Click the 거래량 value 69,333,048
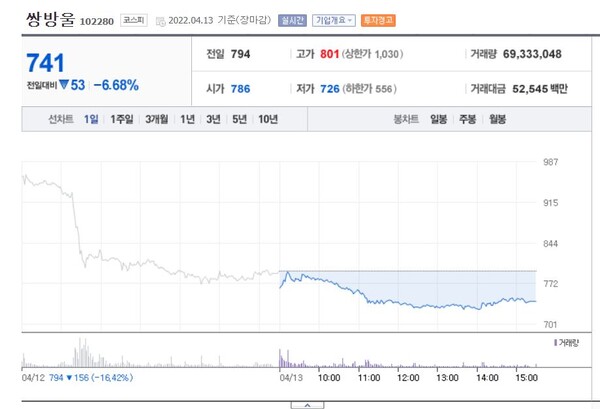Viewport: 600px width, 409px height. 532,54
